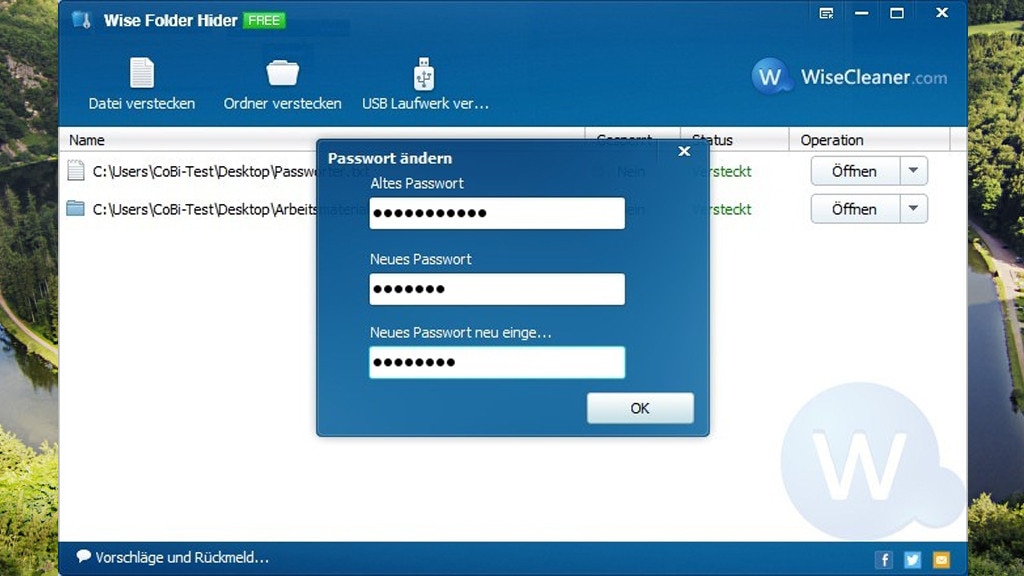Click the Operation column header
Image resolution: width=1024 pixels, height=576 pixels.
coord(832,140)
